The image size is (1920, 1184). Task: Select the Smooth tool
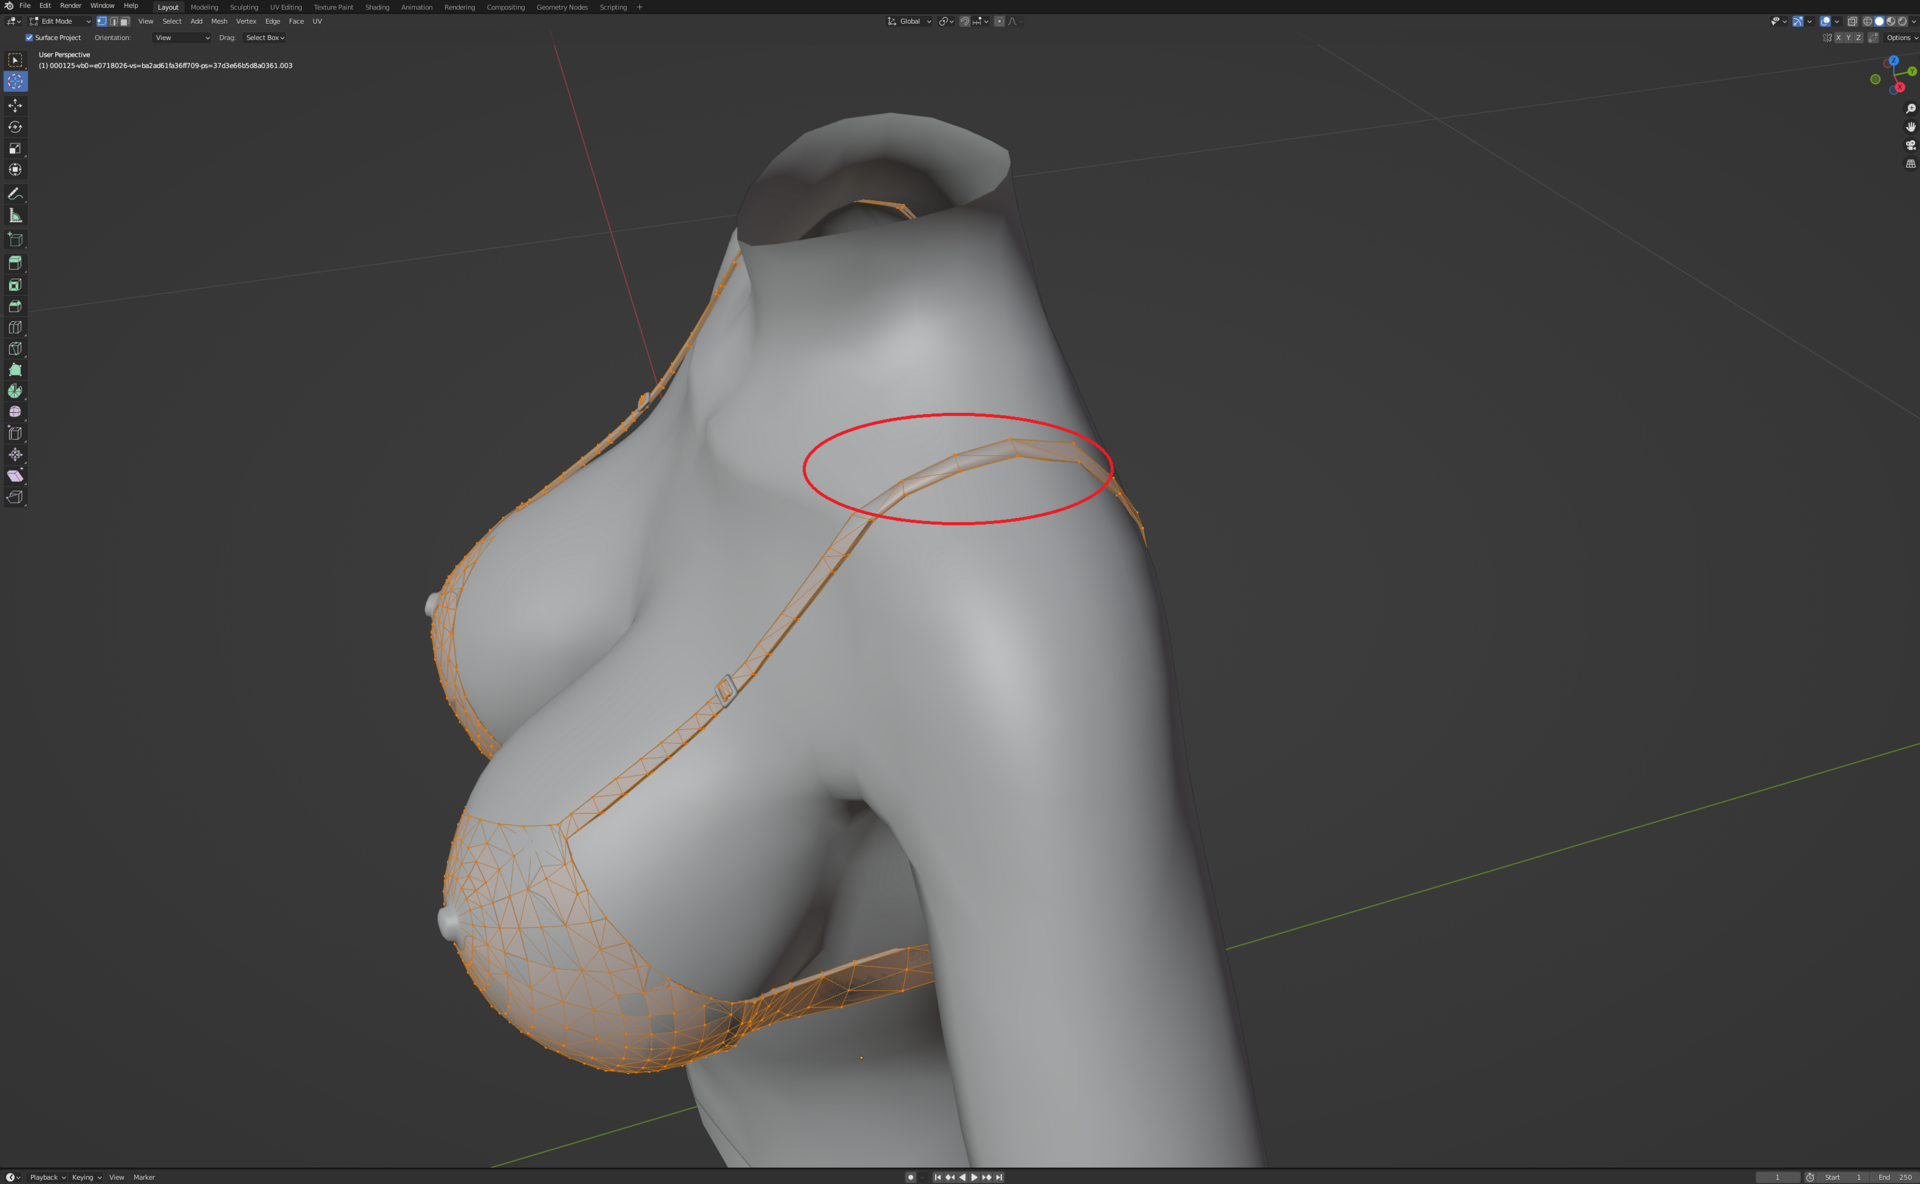(15, 412)
